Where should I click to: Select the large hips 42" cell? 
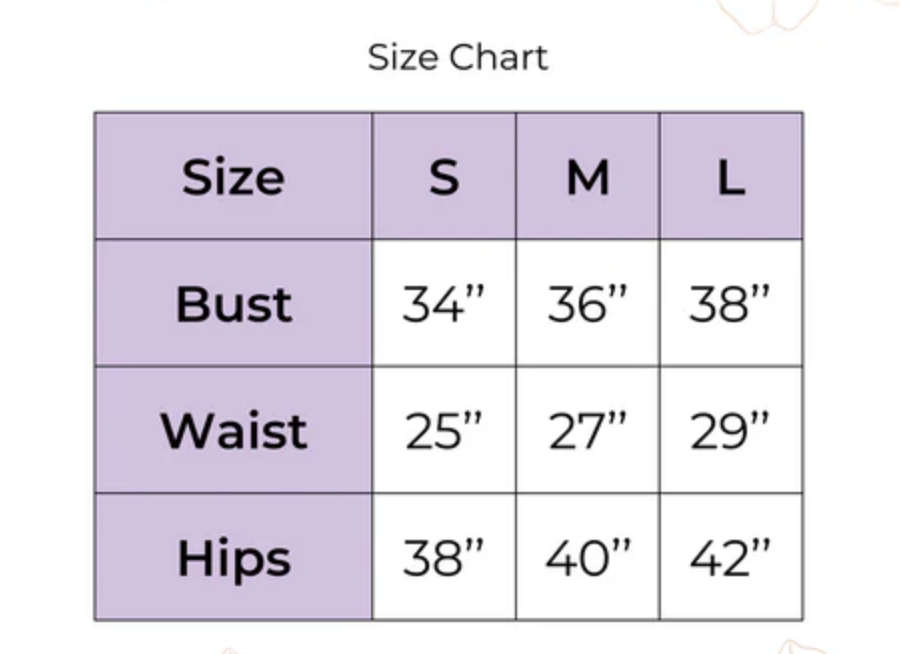click(731, 557)
